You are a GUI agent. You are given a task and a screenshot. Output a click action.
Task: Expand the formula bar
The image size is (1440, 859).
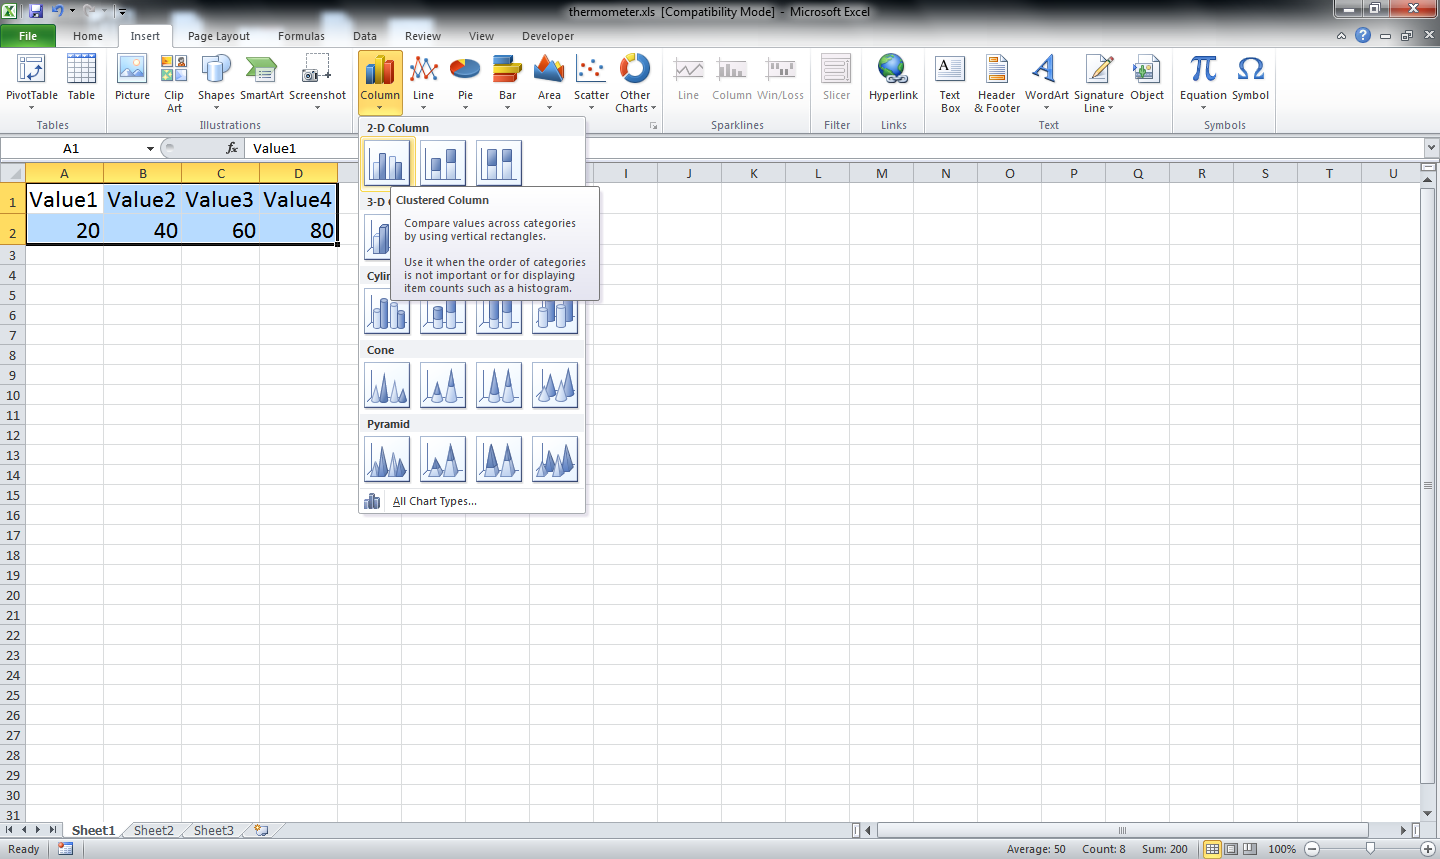coord(1430,148)
